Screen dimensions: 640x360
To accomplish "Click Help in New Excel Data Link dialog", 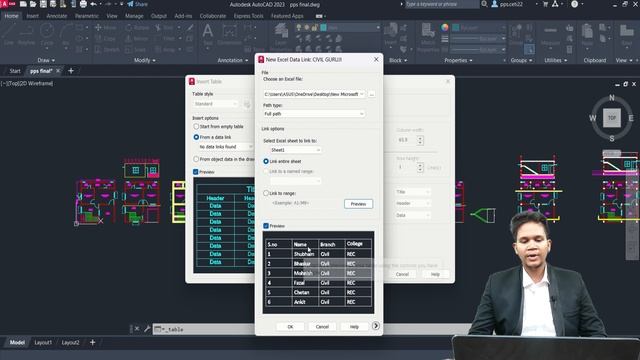I will click(354, 327).
